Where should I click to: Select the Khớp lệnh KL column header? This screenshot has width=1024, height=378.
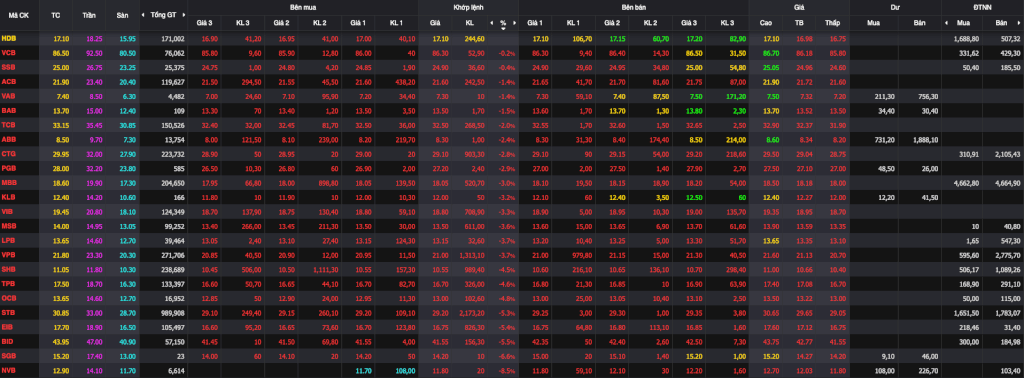pyautogui.click(x=470, y=23)
